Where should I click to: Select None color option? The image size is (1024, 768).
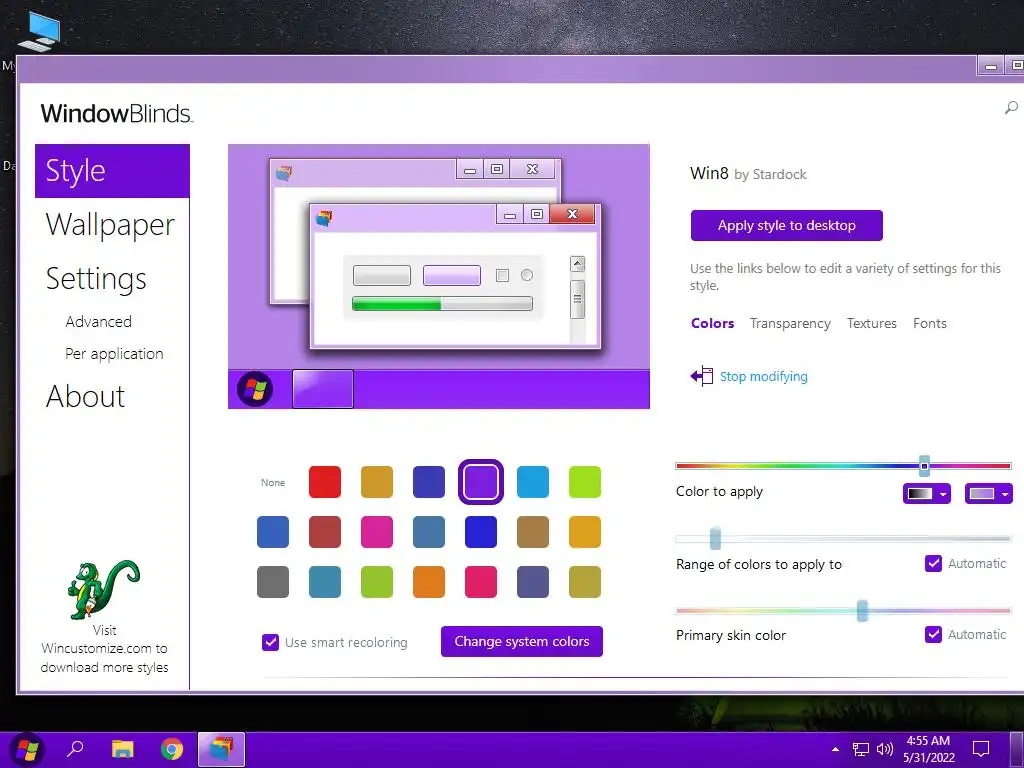273,483
